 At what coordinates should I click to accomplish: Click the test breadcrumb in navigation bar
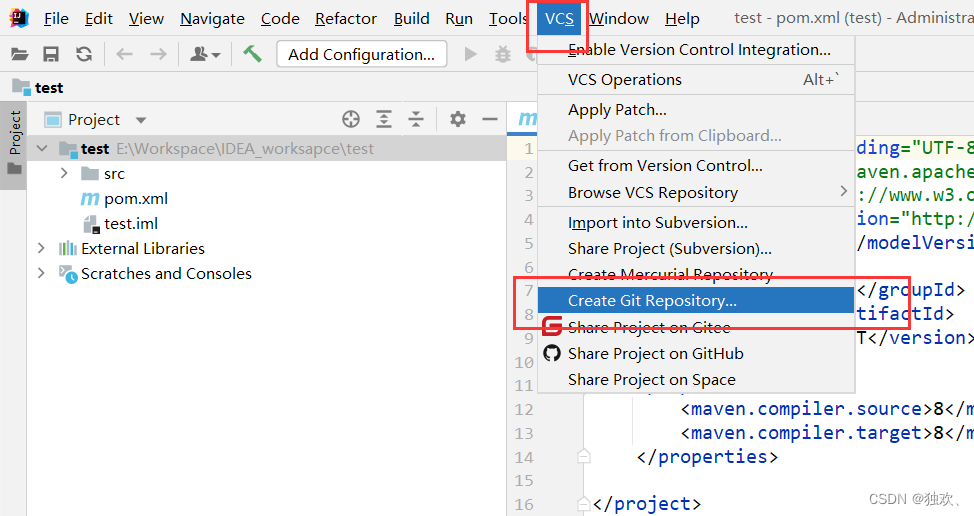click(x=38, y=88)
